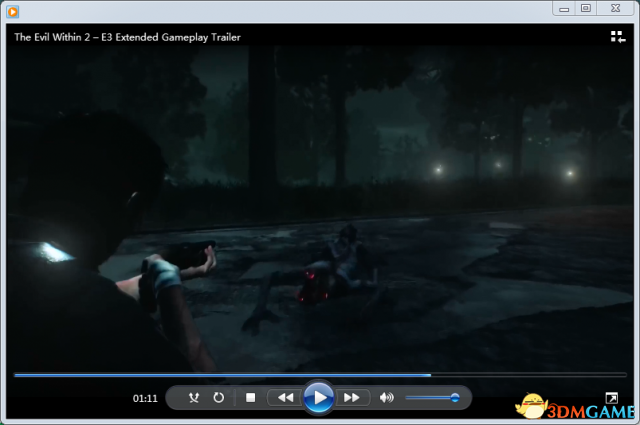Seek on the video progress bar
640x425 pixels.
tap(320, 374)
